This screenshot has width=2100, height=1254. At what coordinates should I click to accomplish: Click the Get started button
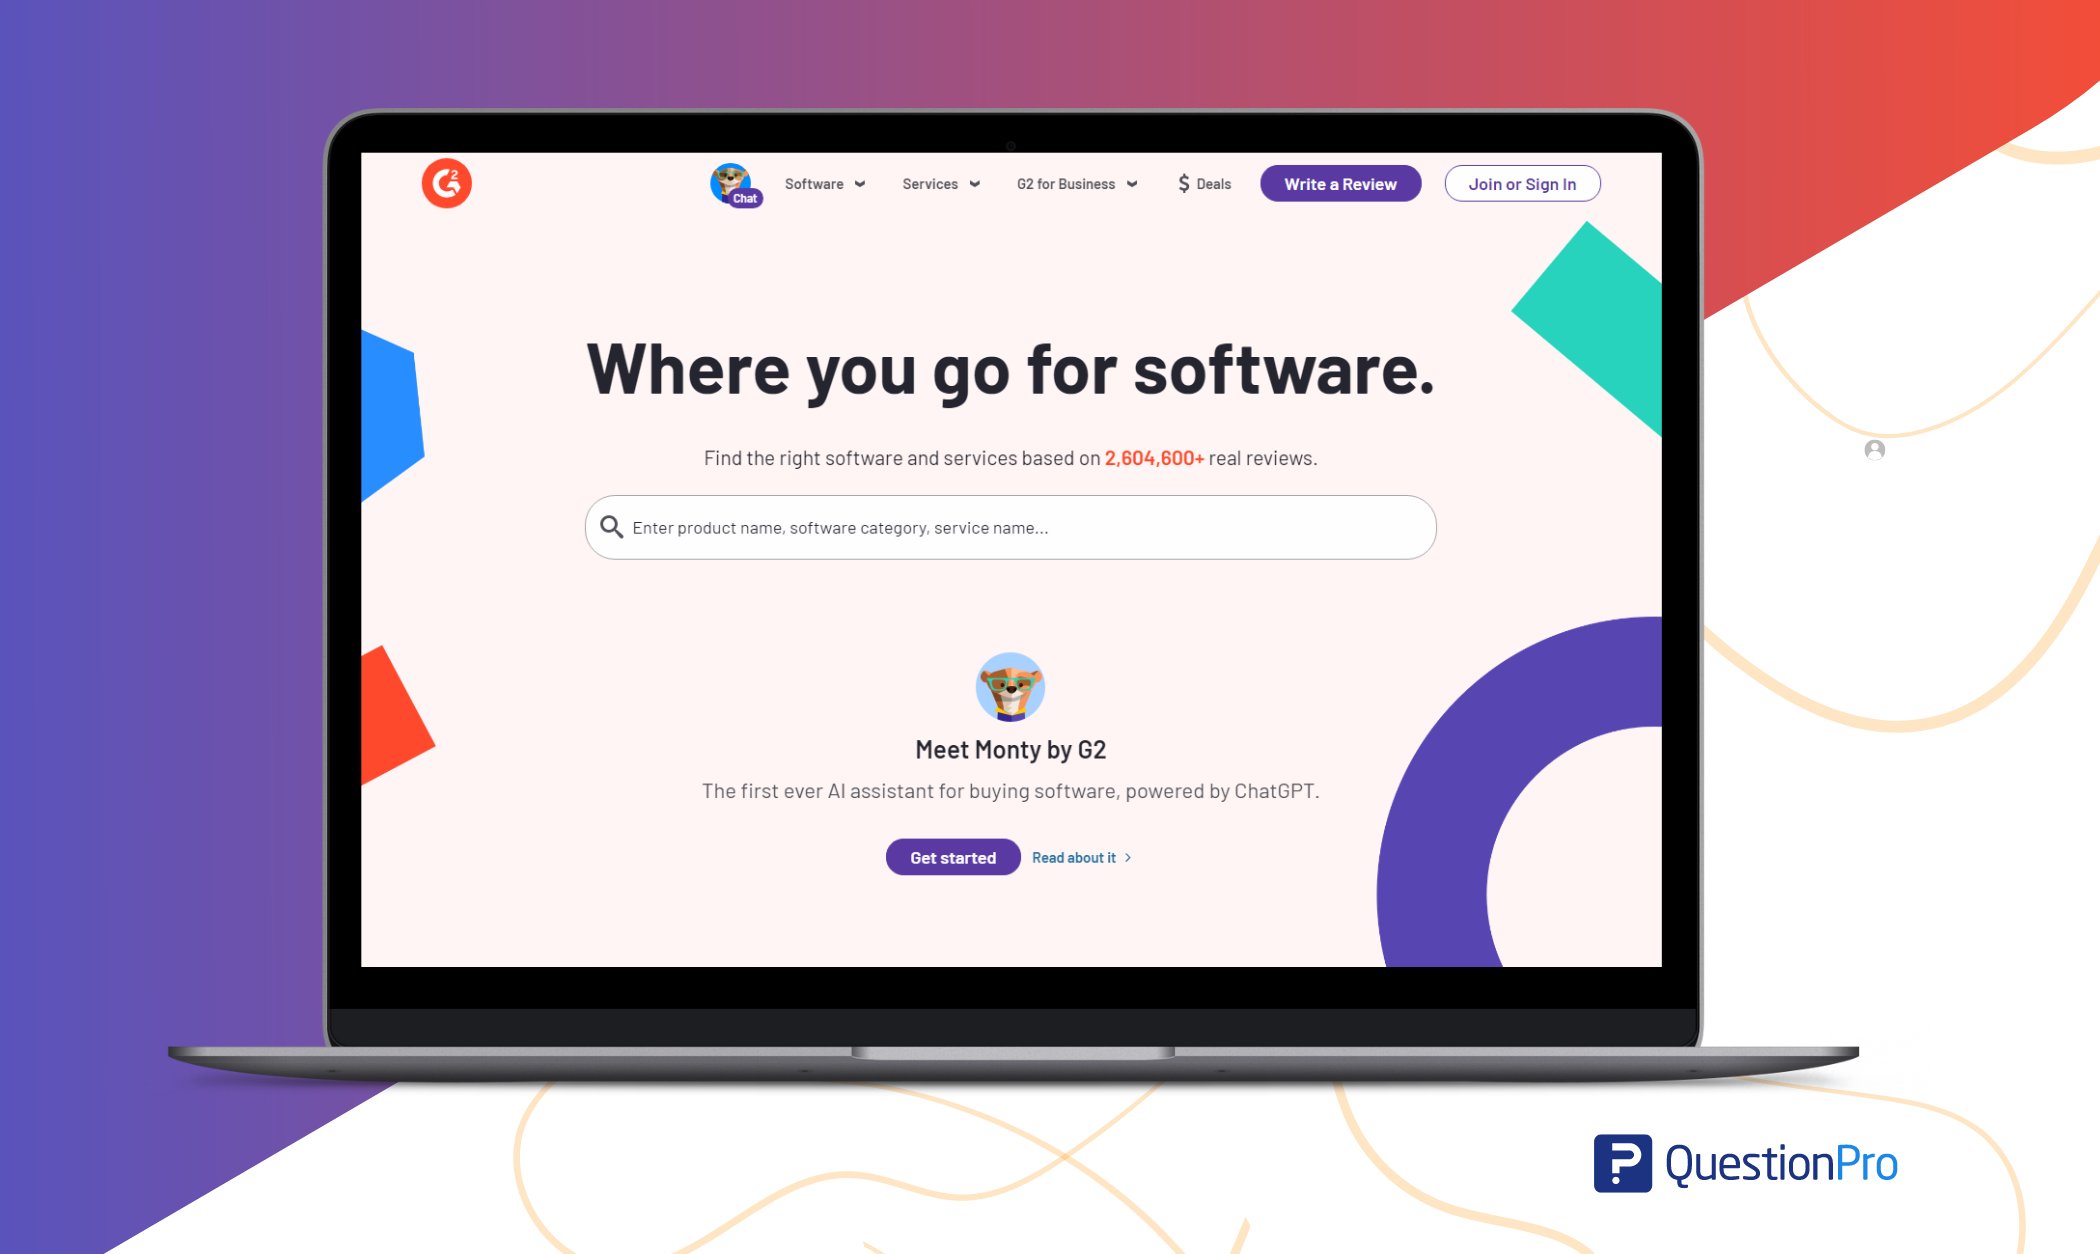952,855
